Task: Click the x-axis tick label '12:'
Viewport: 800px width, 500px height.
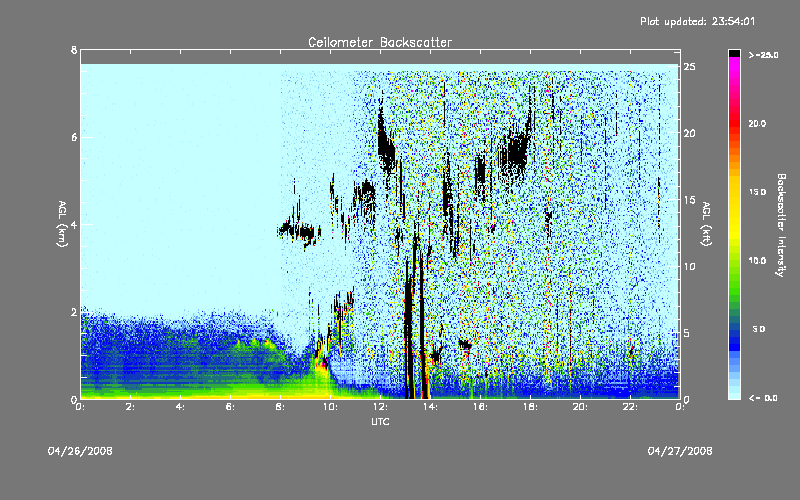Action: point(381,407)
